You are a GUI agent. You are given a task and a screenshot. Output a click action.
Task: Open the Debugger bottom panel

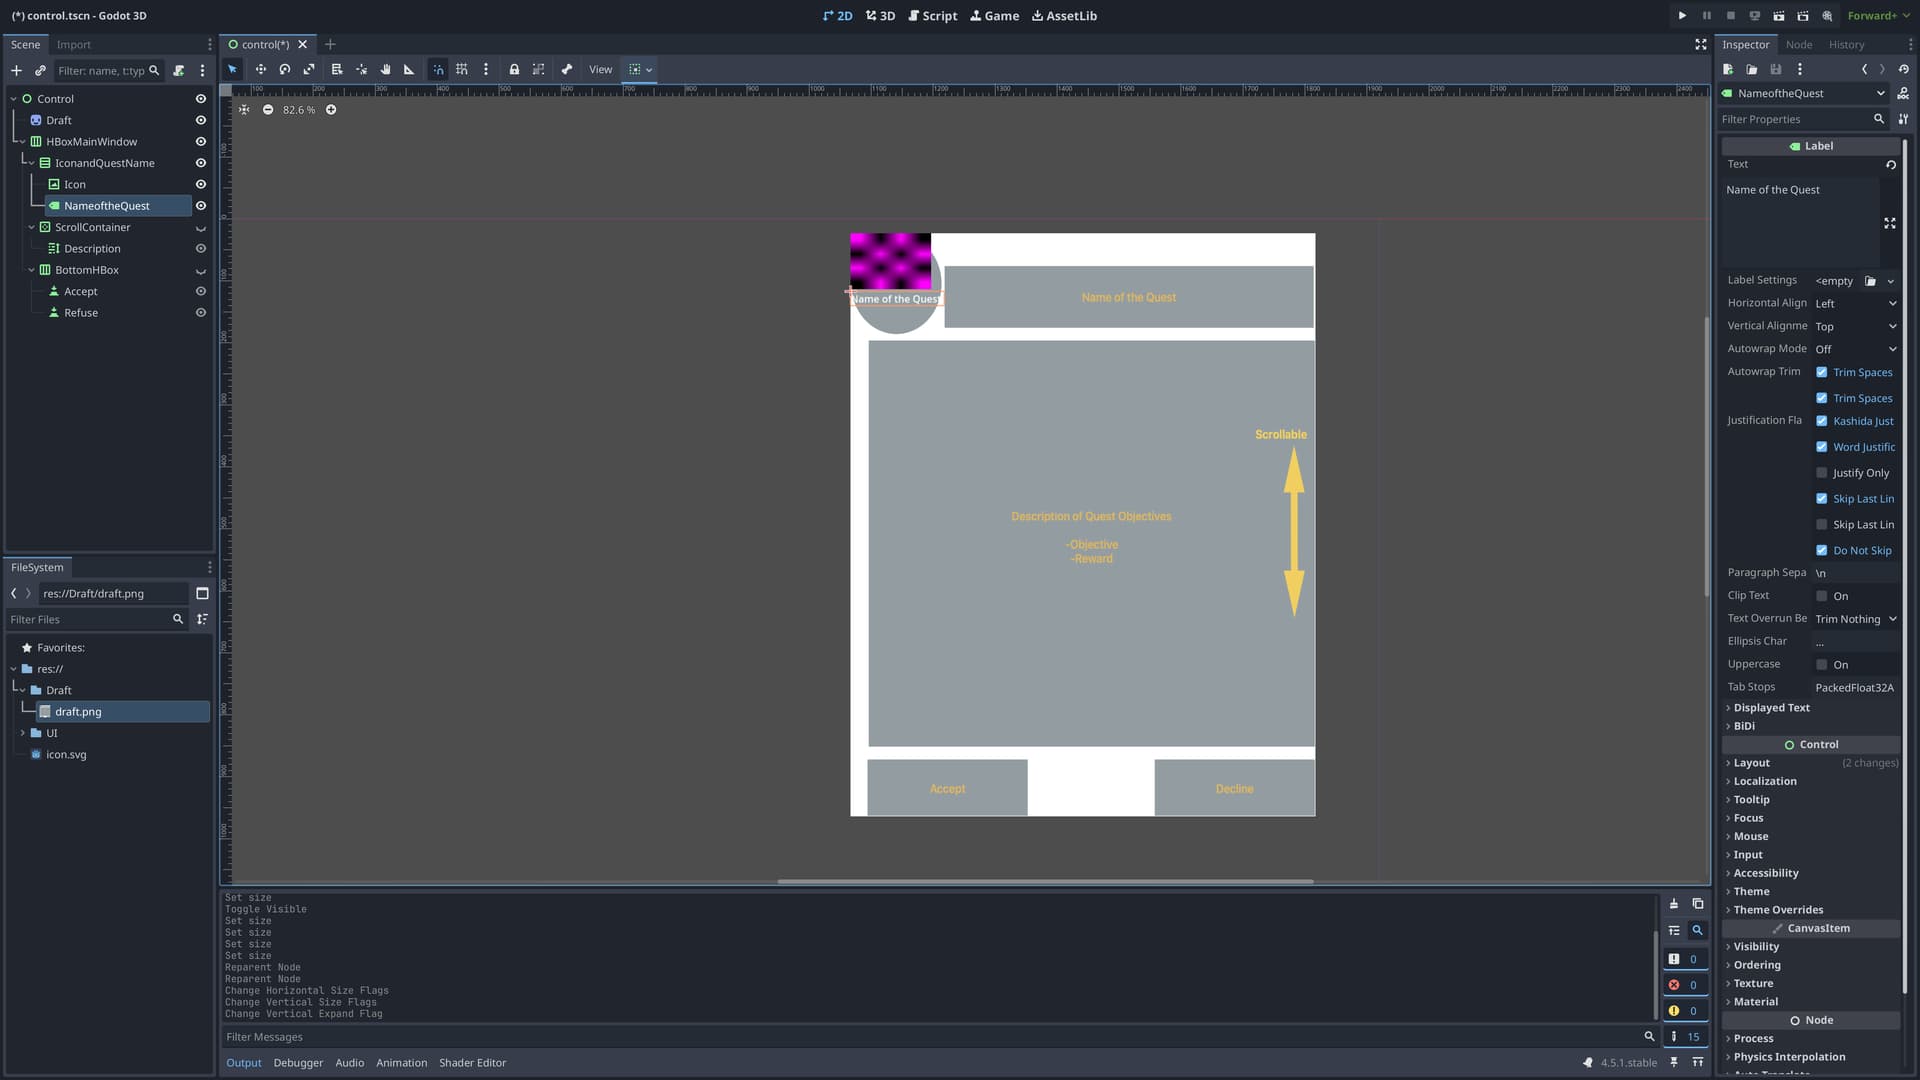[x=298, y=1063]
